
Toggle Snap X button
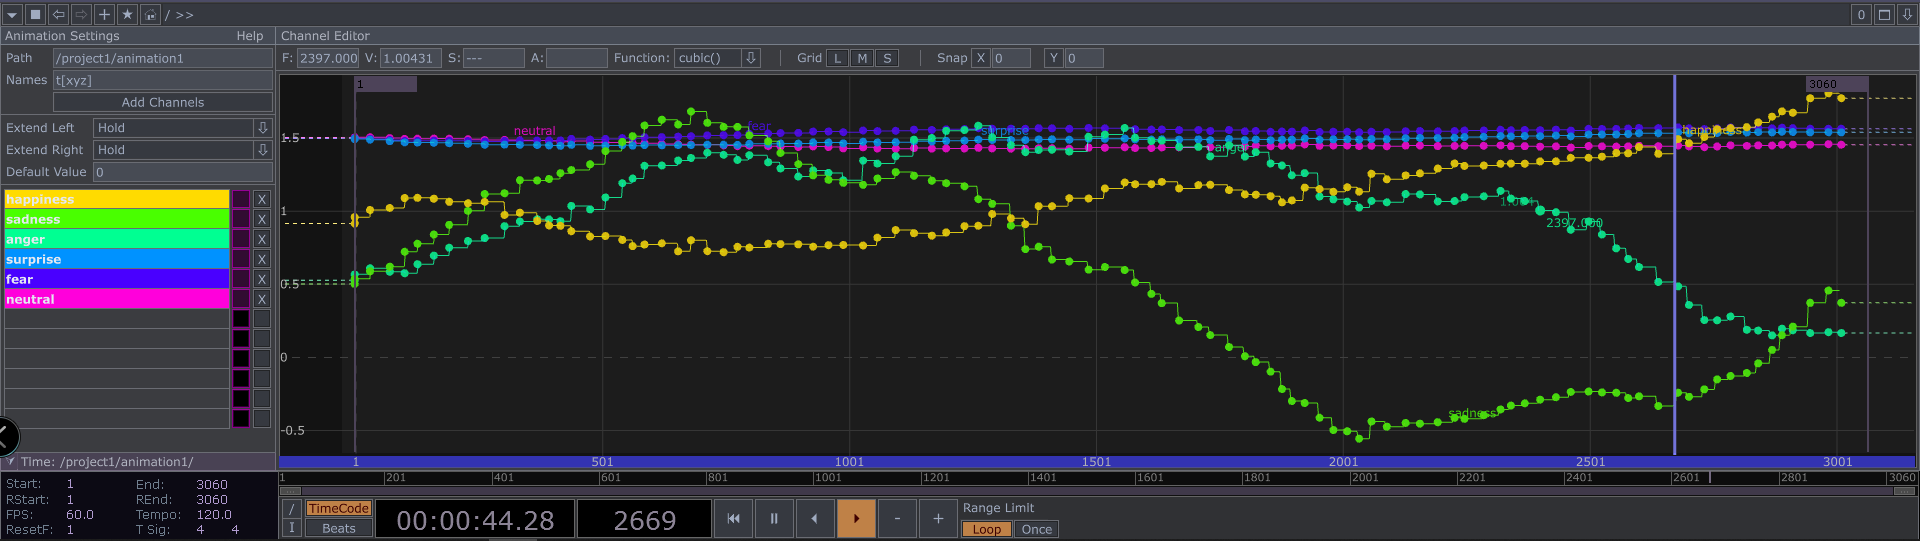981,58
